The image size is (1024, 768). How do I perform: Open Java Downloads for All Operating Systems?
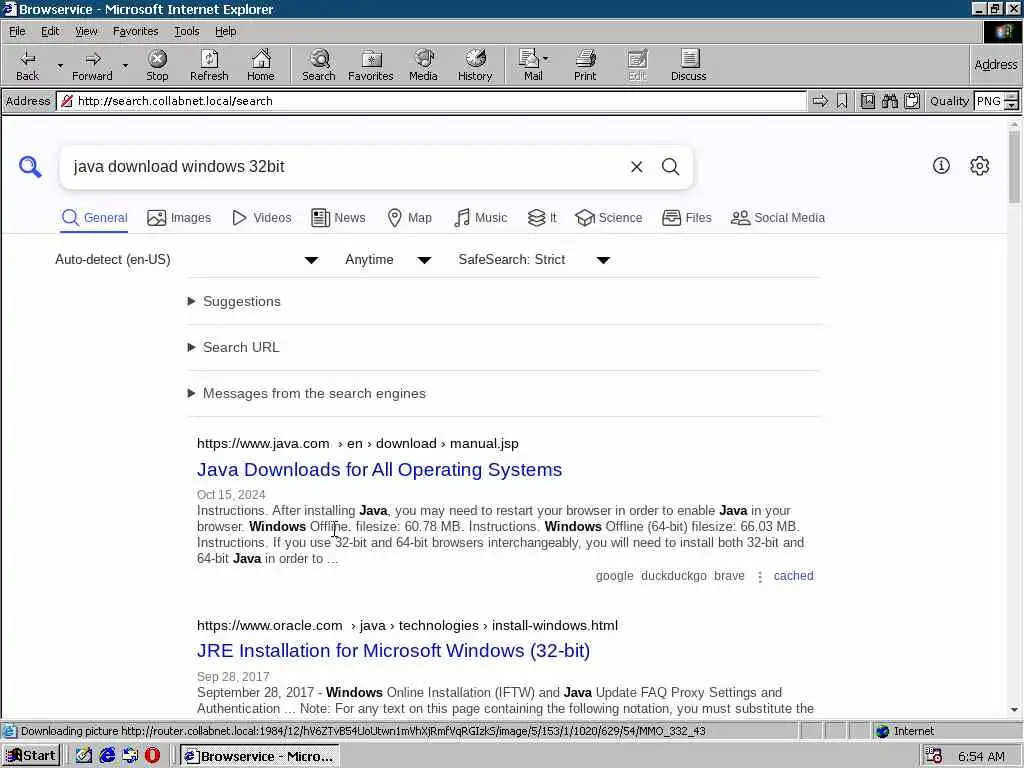379,470
